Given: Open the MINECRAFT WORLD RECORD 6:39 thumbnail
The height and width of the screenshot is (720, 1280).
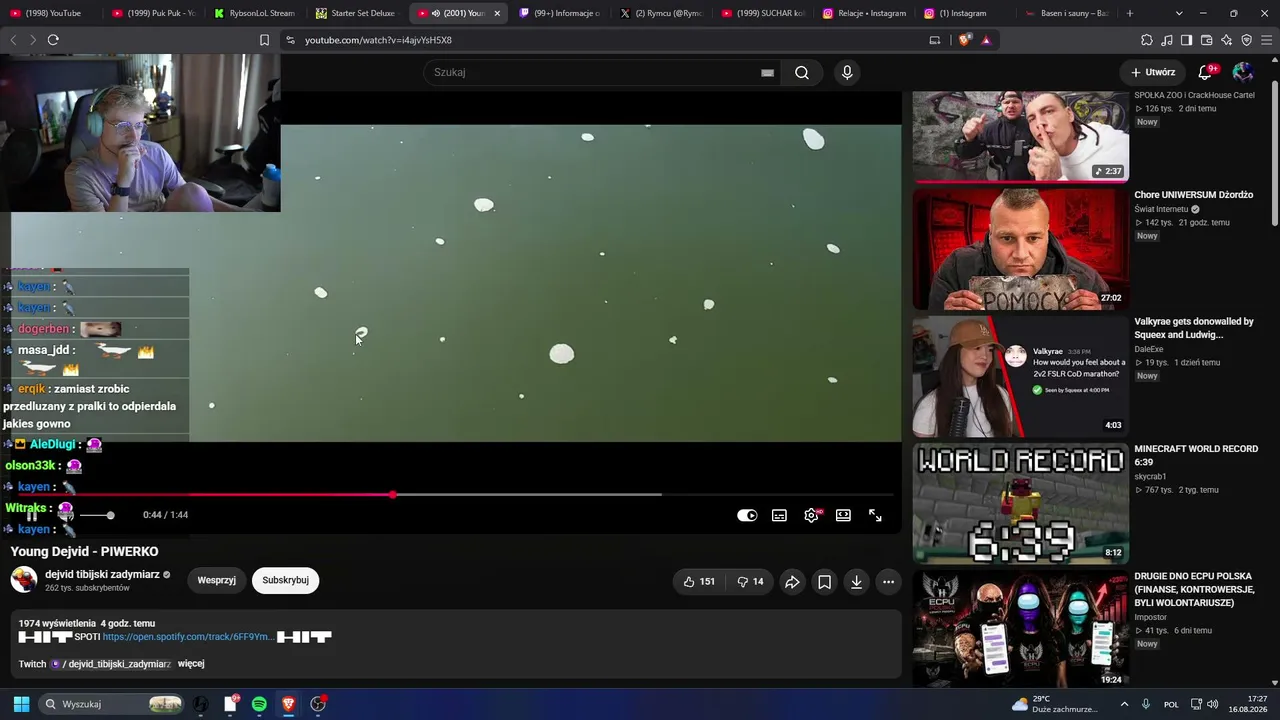Looking at the screenshot, I should [1020, 503].
